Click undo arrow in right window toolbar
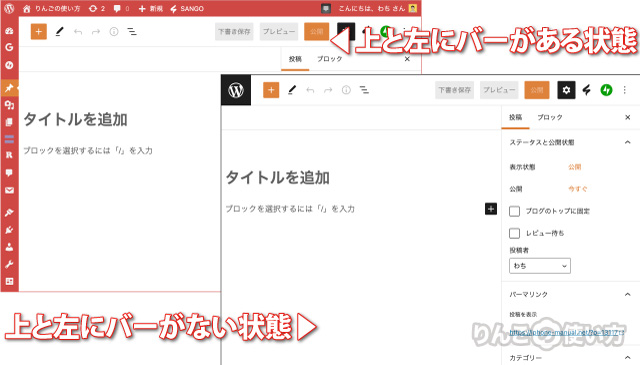The width and height of the screenshot is (640, 365). [x=310, y=90]
